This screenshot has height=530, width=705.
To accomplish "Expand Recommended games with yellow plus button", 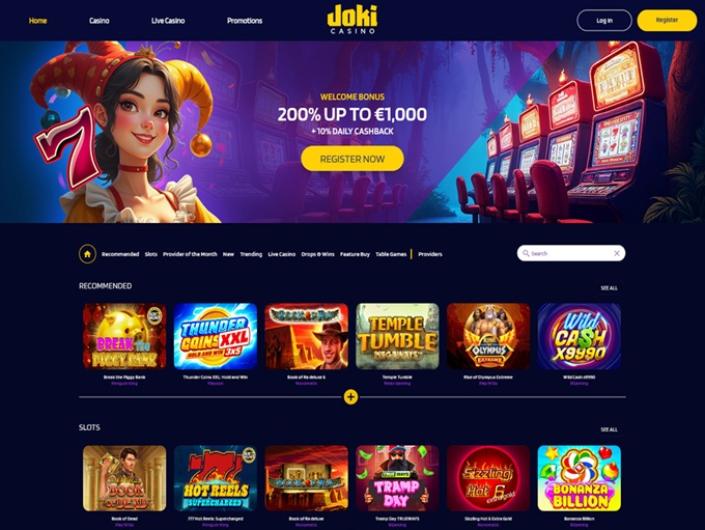I will [351, 397].
